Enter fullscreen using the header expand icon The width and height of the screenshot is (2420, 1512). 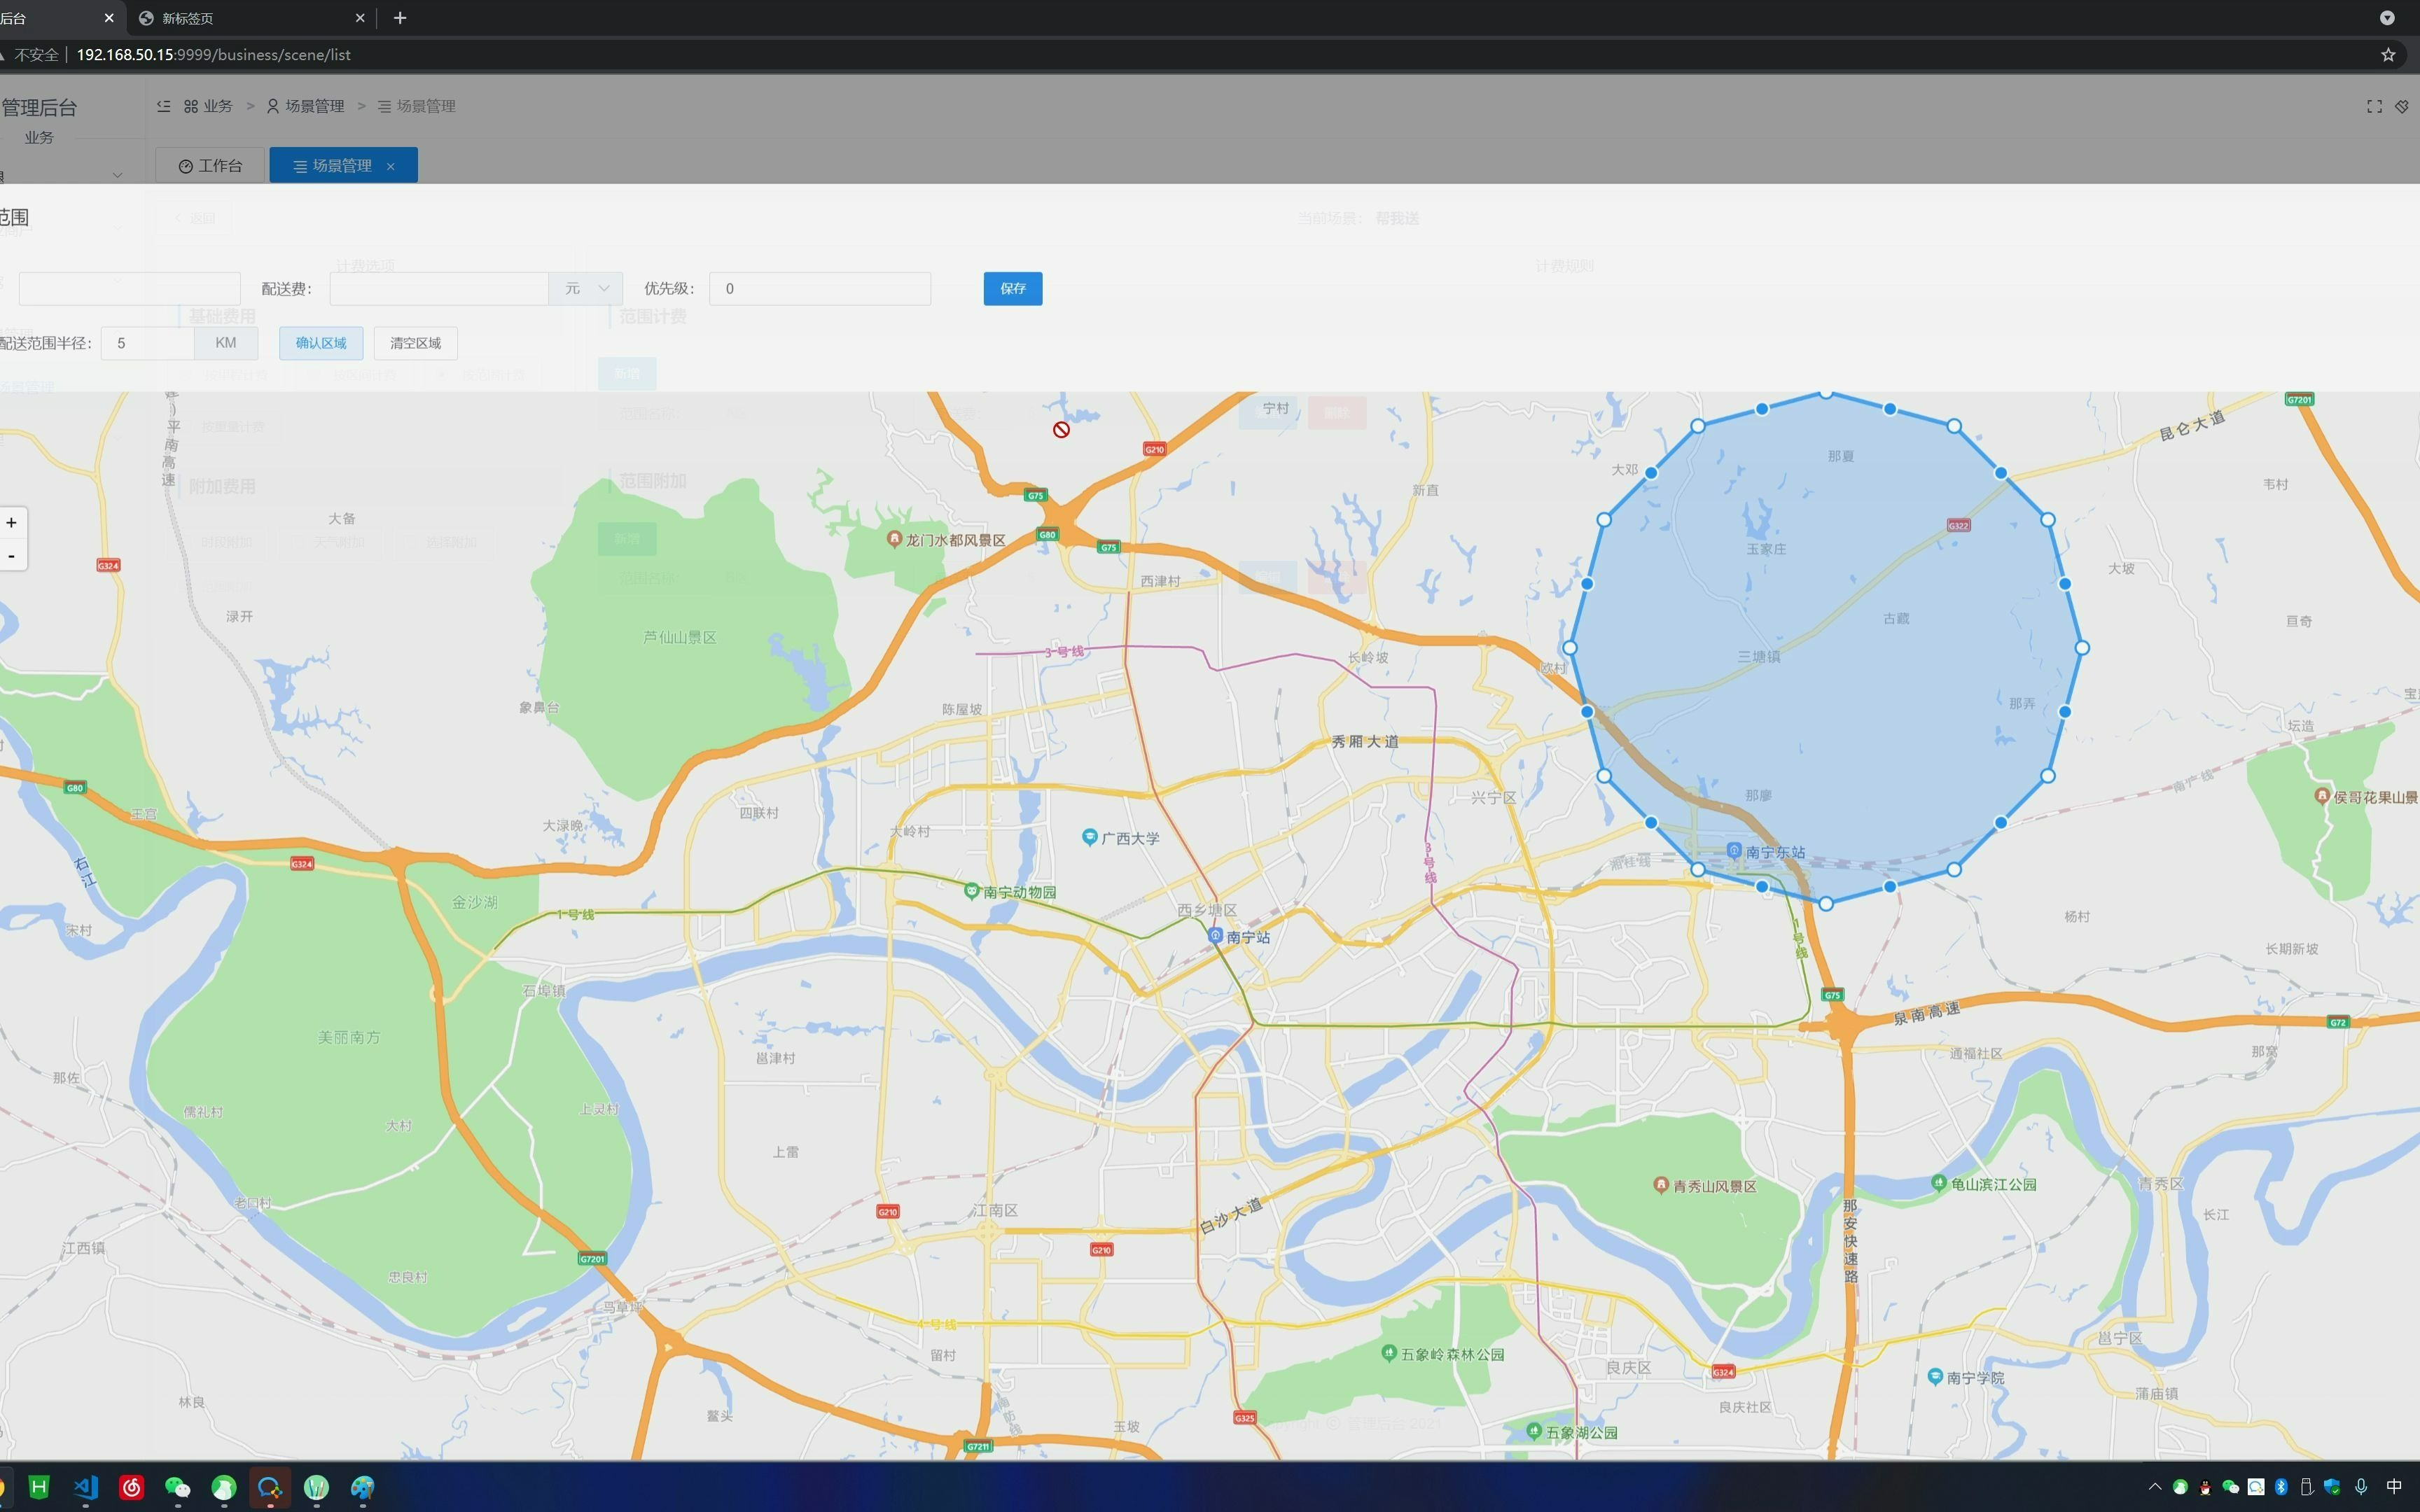point(2374,106)
